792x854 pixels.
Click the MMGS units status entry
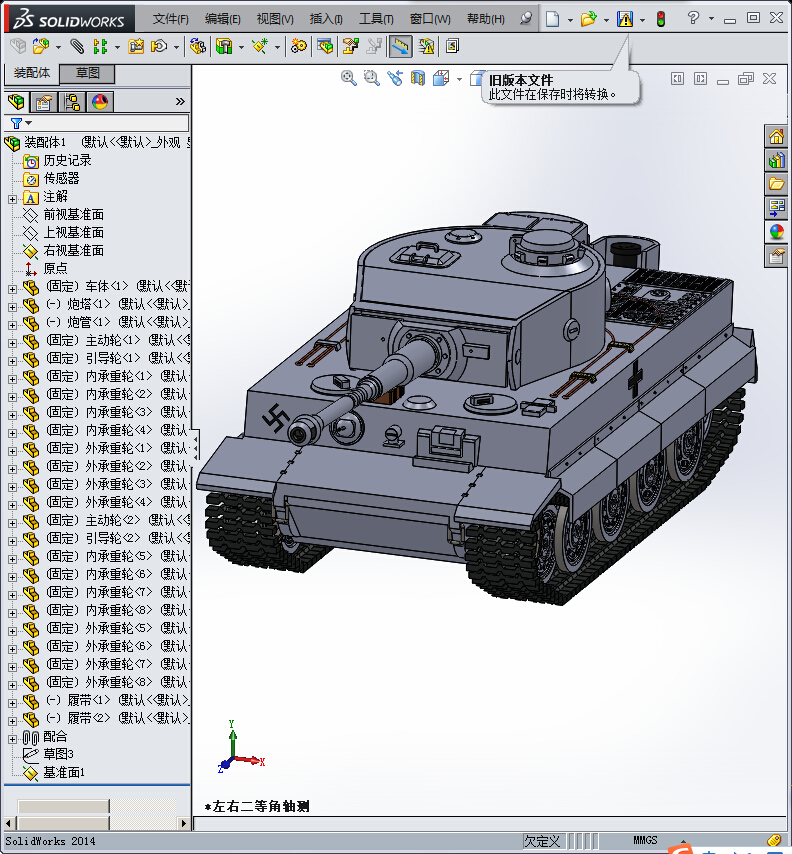point(645,840)
